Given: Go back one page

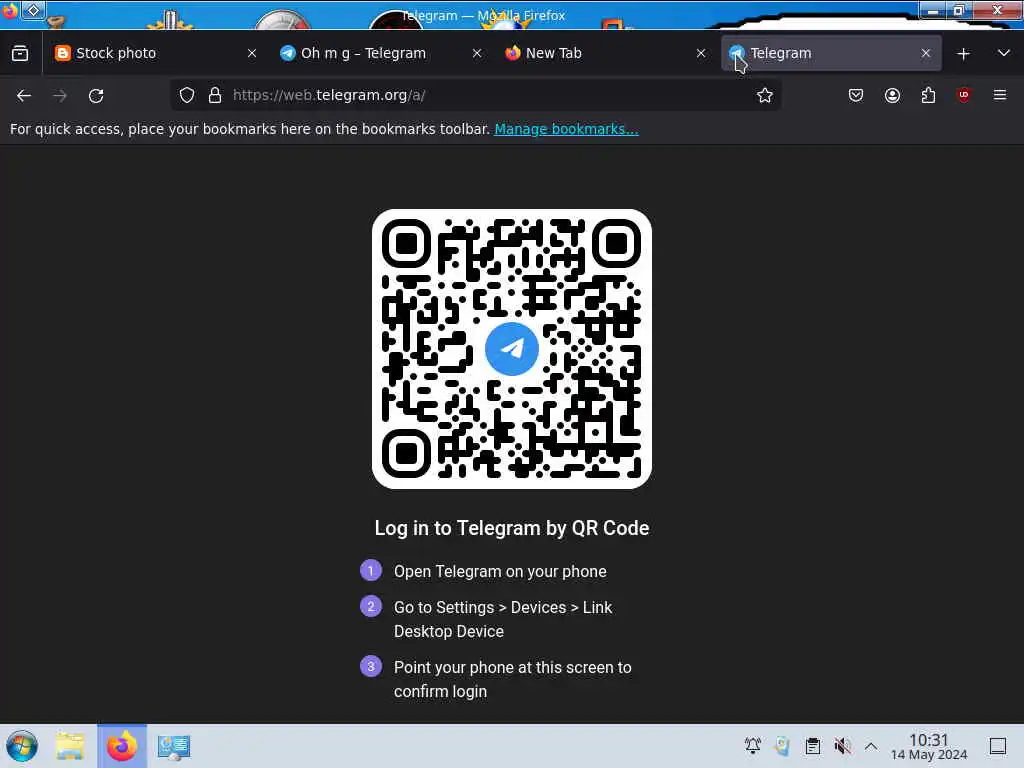Looking at the screenshot, I should pyautogui.click(x=24, y=96).
